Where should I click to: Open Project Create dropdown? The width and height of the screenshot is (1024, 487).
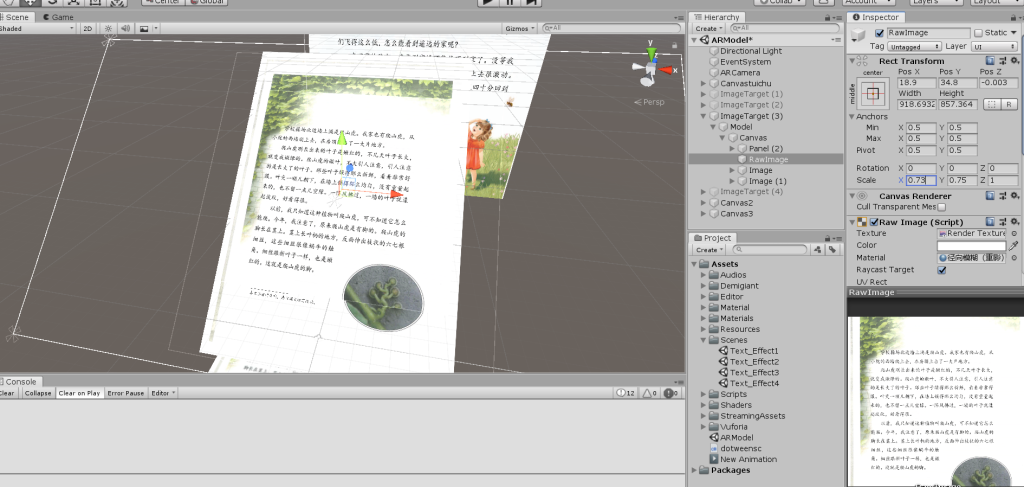tap(709, 249)
